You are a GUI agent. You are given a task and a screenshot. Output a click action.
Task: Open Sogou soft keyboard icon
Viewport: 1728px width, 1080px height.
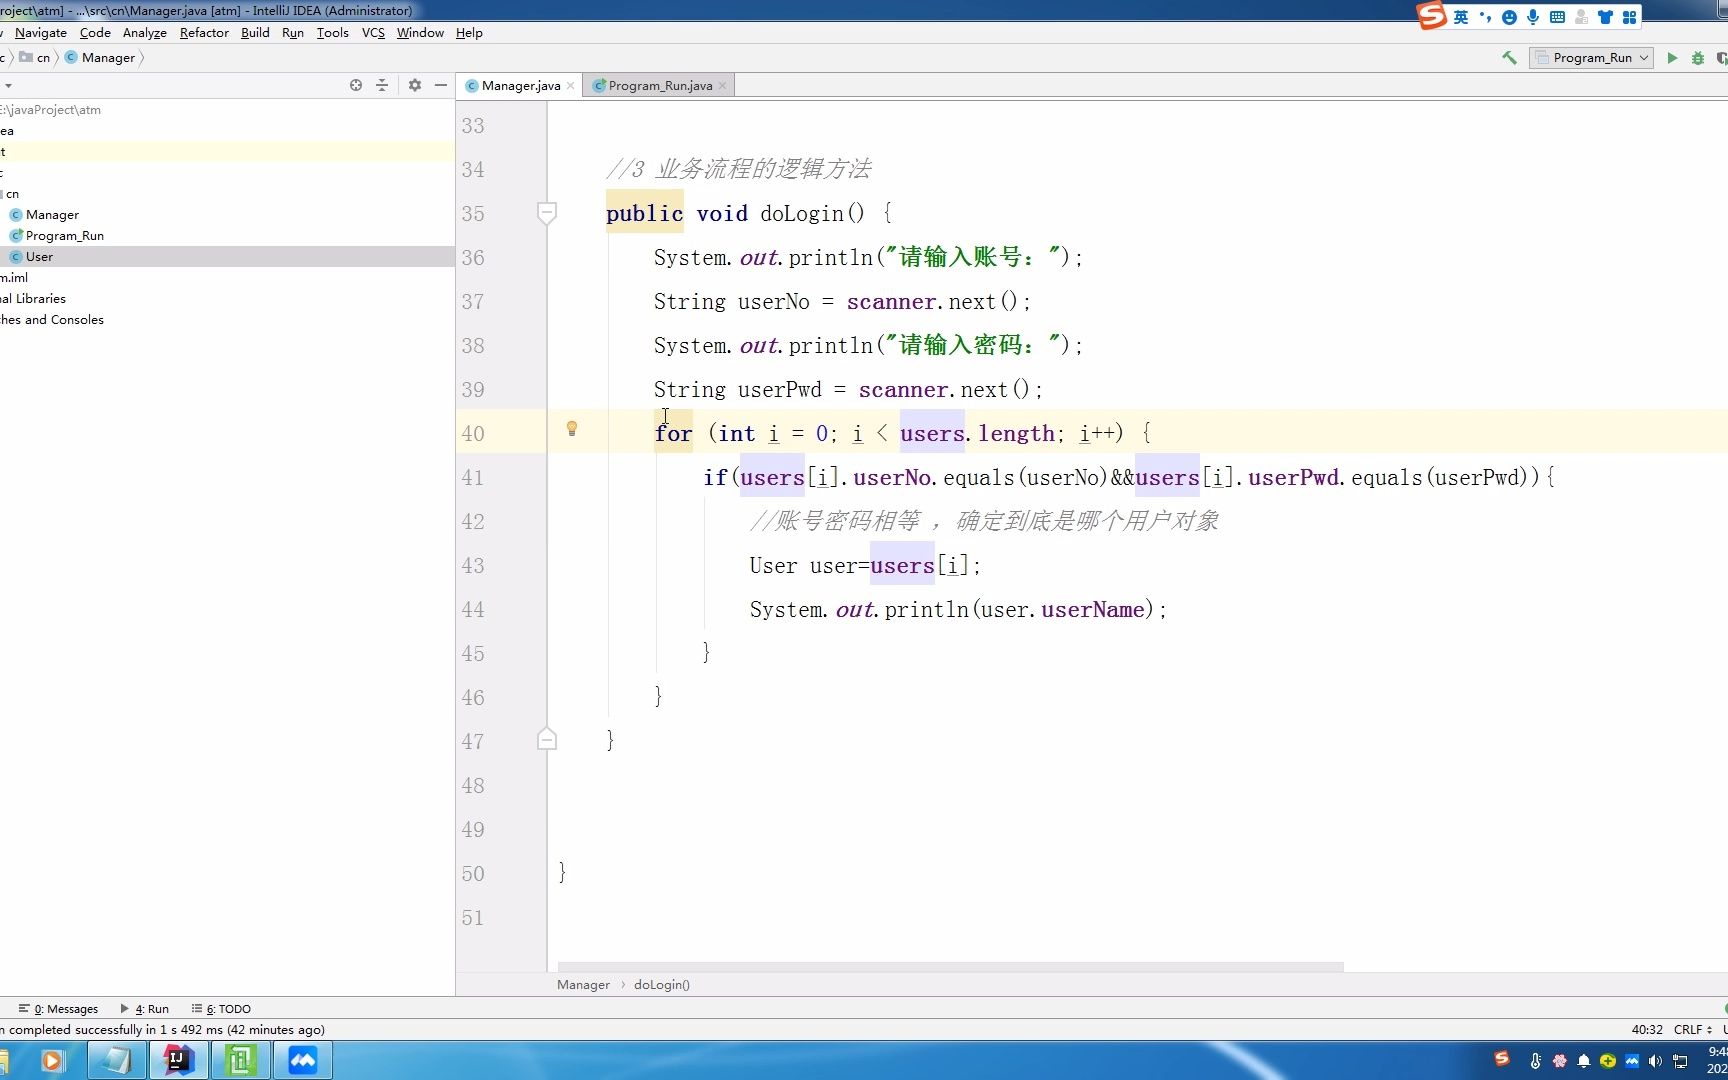[1557, 17]
